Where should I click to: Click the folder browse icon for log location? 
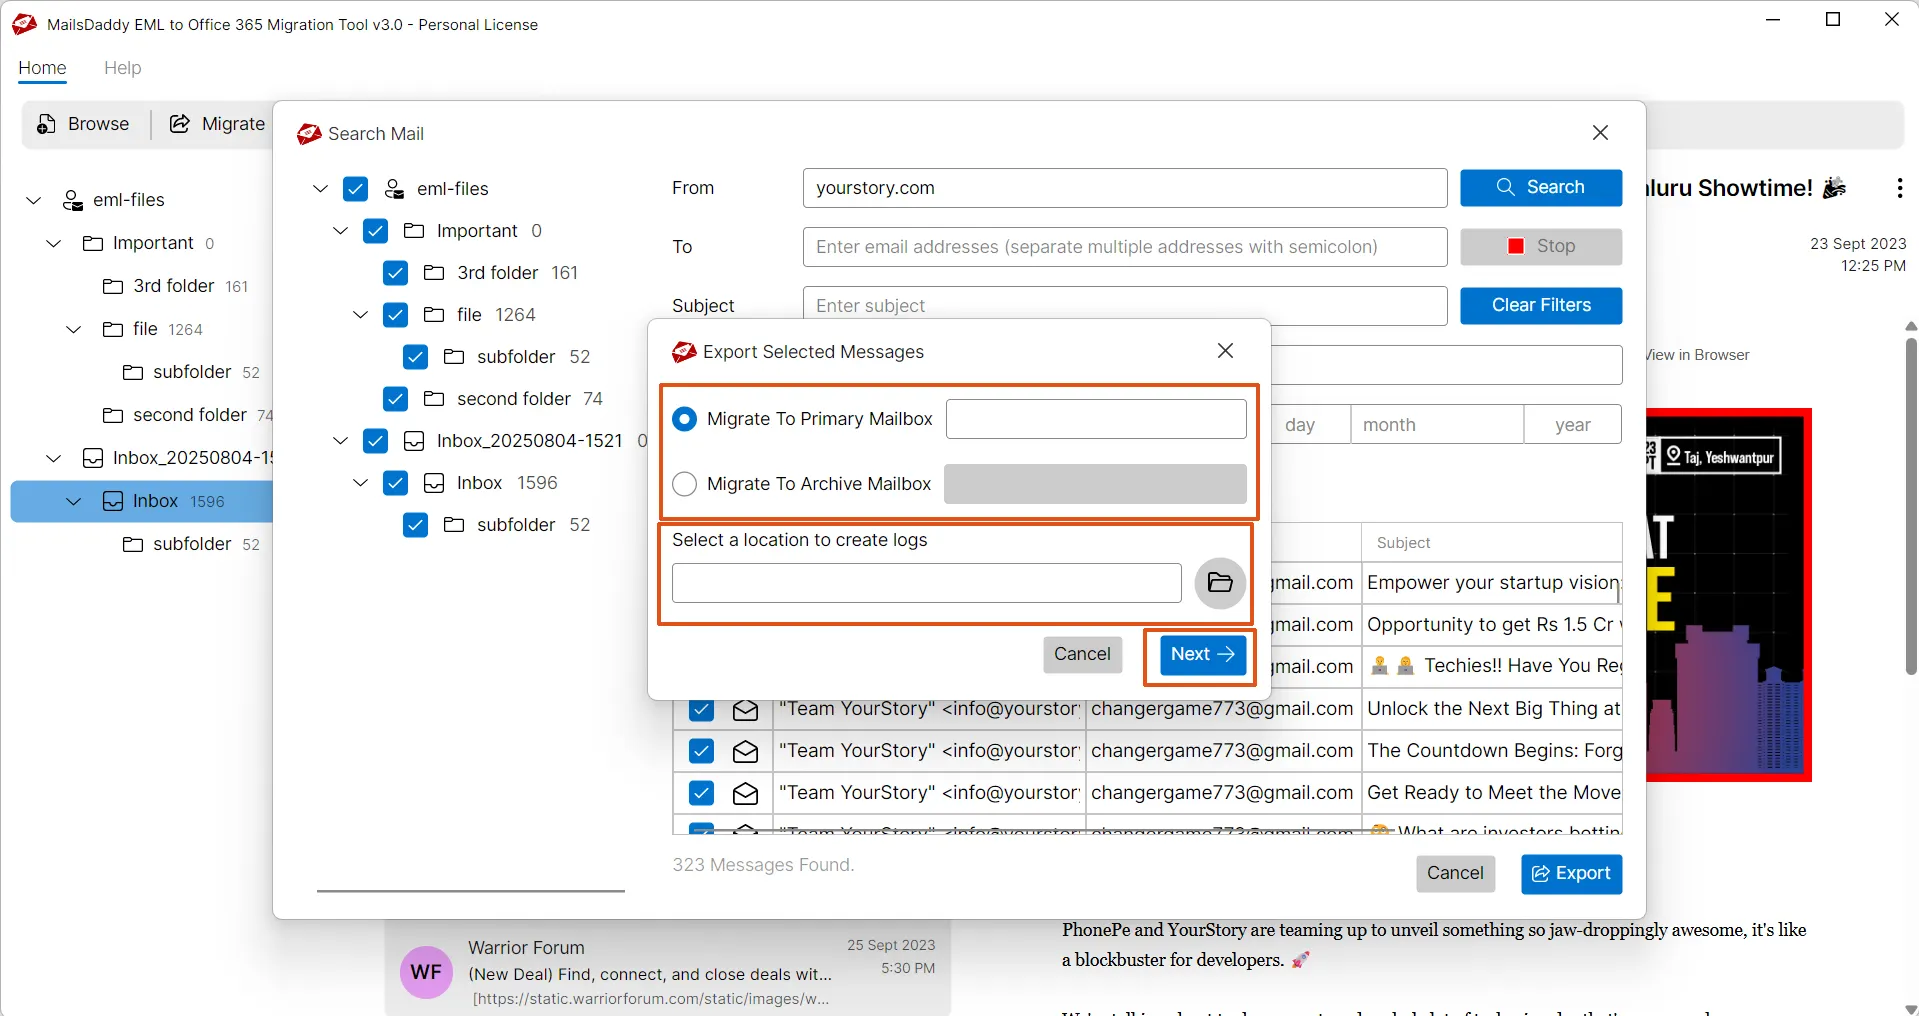(x=1219, y=583)
